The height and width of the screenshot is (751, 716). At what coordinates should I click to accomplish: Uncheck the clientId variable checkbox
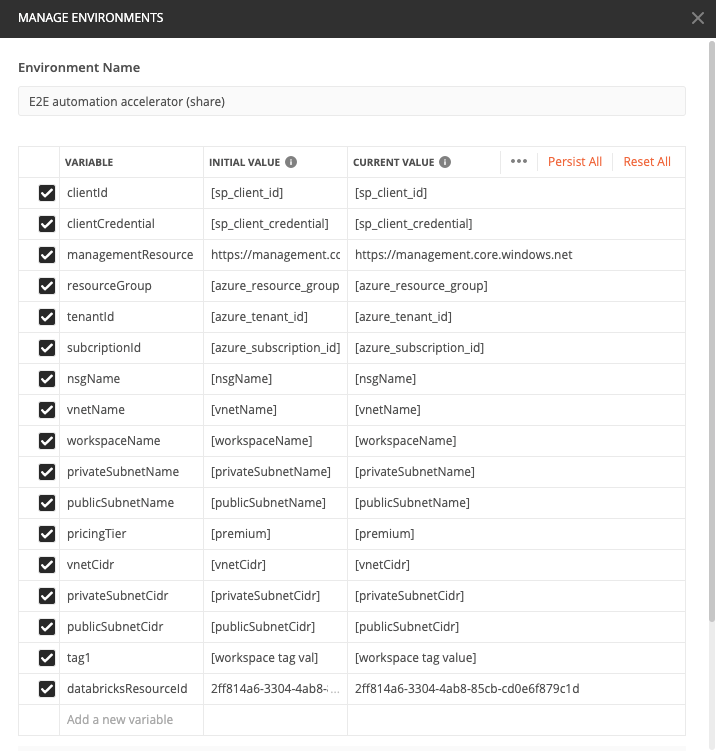click(47, 193)
